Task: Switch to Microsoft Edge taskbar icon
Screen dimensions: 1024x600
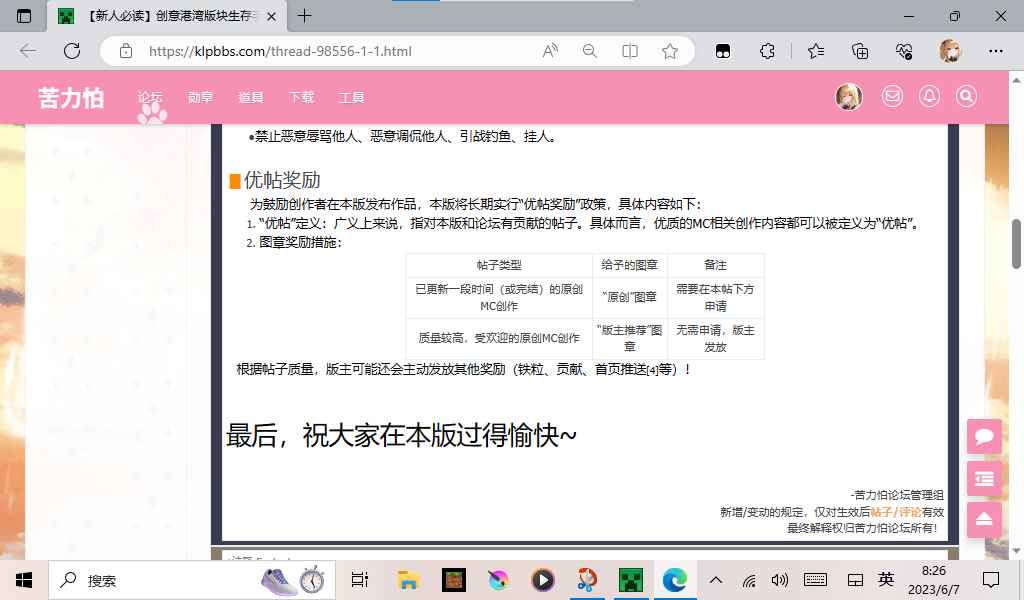Action: coord(675,580)
